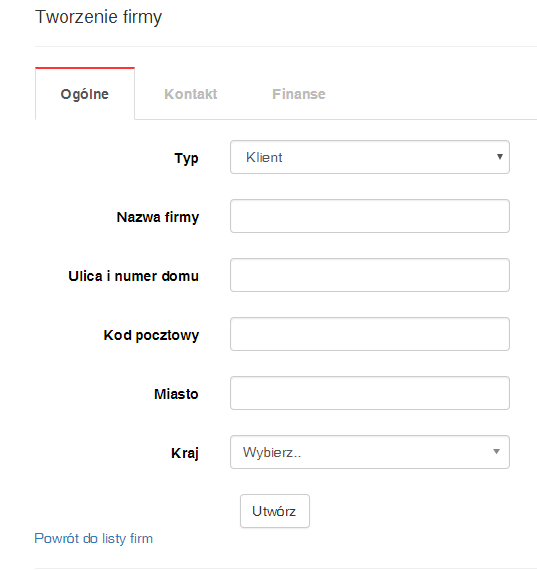The height and width of the screenshot is (570, 537).
Task: Focus the Nazwa firmy text field
Action: 370,216
